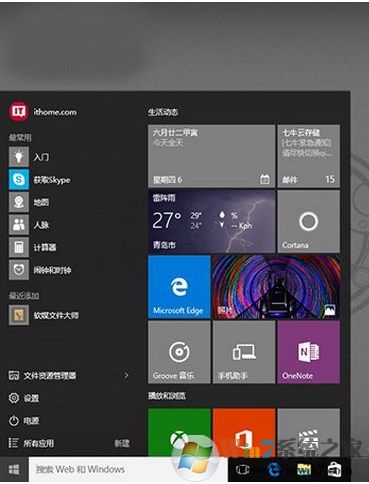
Task: Click the Windows Start button
Action: tap(14, 470)
